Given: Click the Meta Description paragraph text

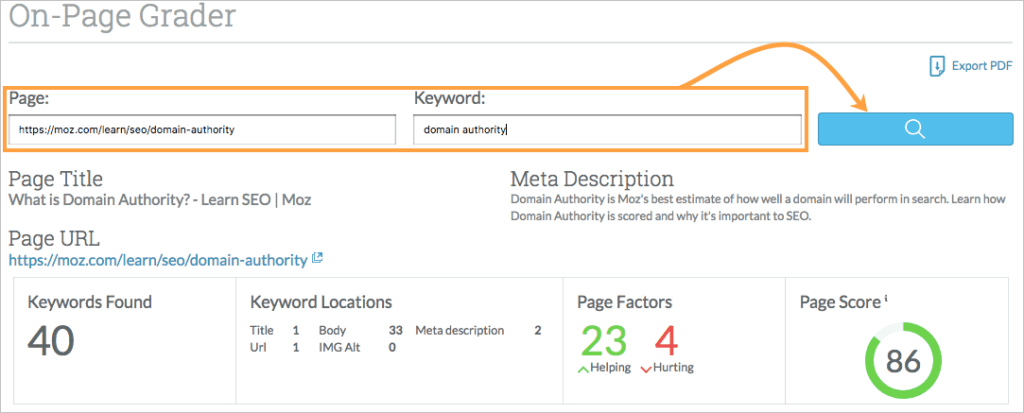Looking at the screenshot, I should coord(758,208).
